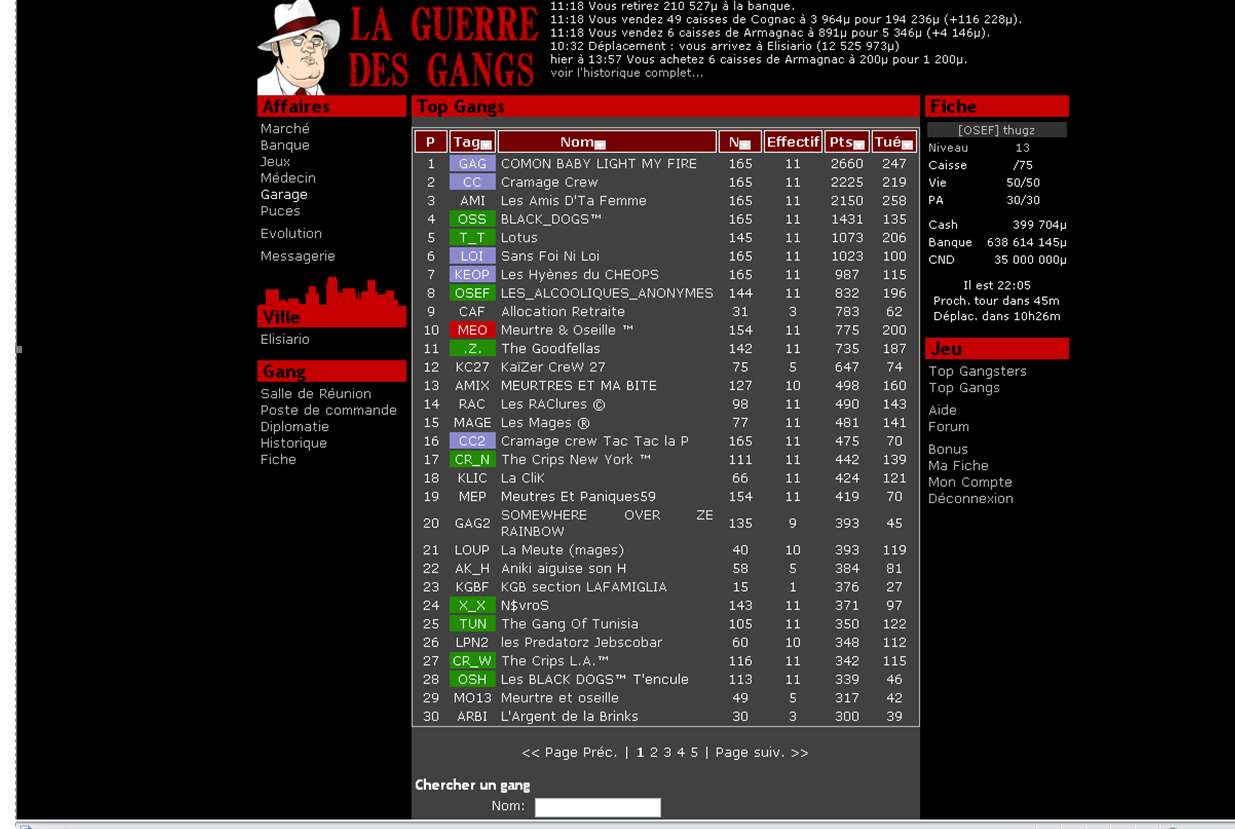The width and height of the screenshot is (1235, 829).
Task: Select gang The Gang Of Tunisia
Action: click(x=569, y=624)
